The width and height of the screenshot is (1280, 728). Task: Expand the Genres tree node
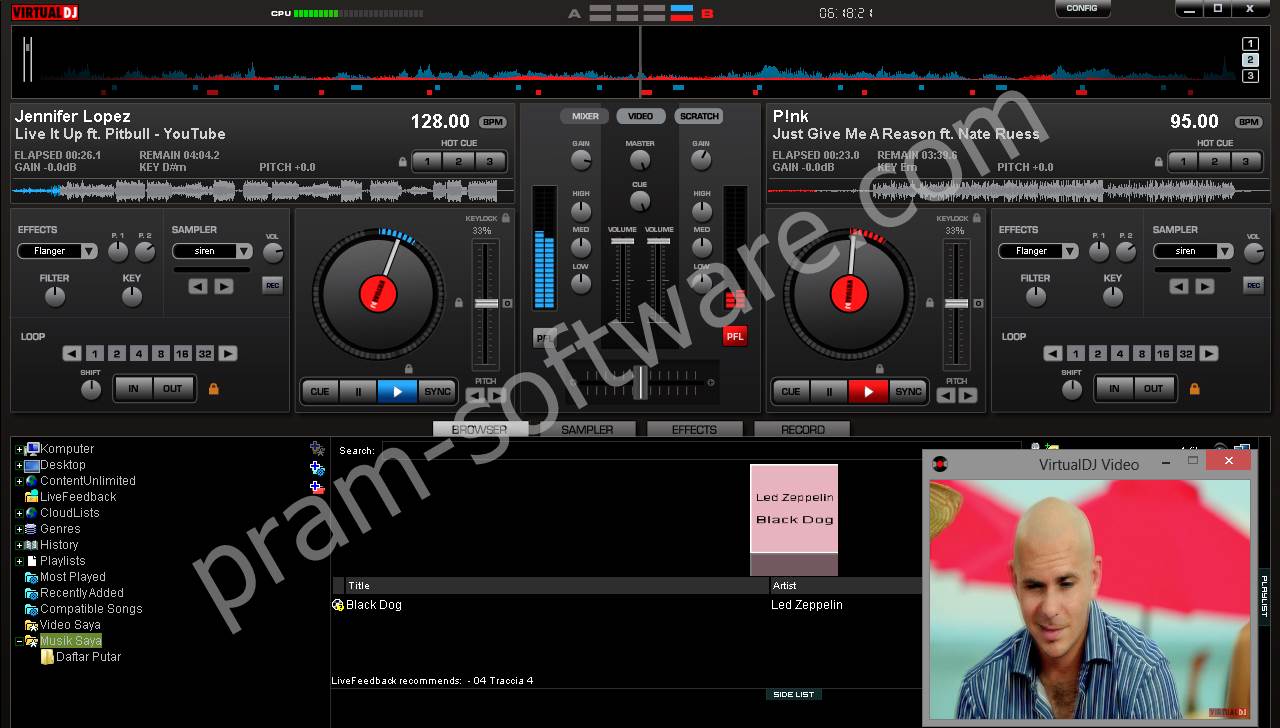(x=19, y=529)
